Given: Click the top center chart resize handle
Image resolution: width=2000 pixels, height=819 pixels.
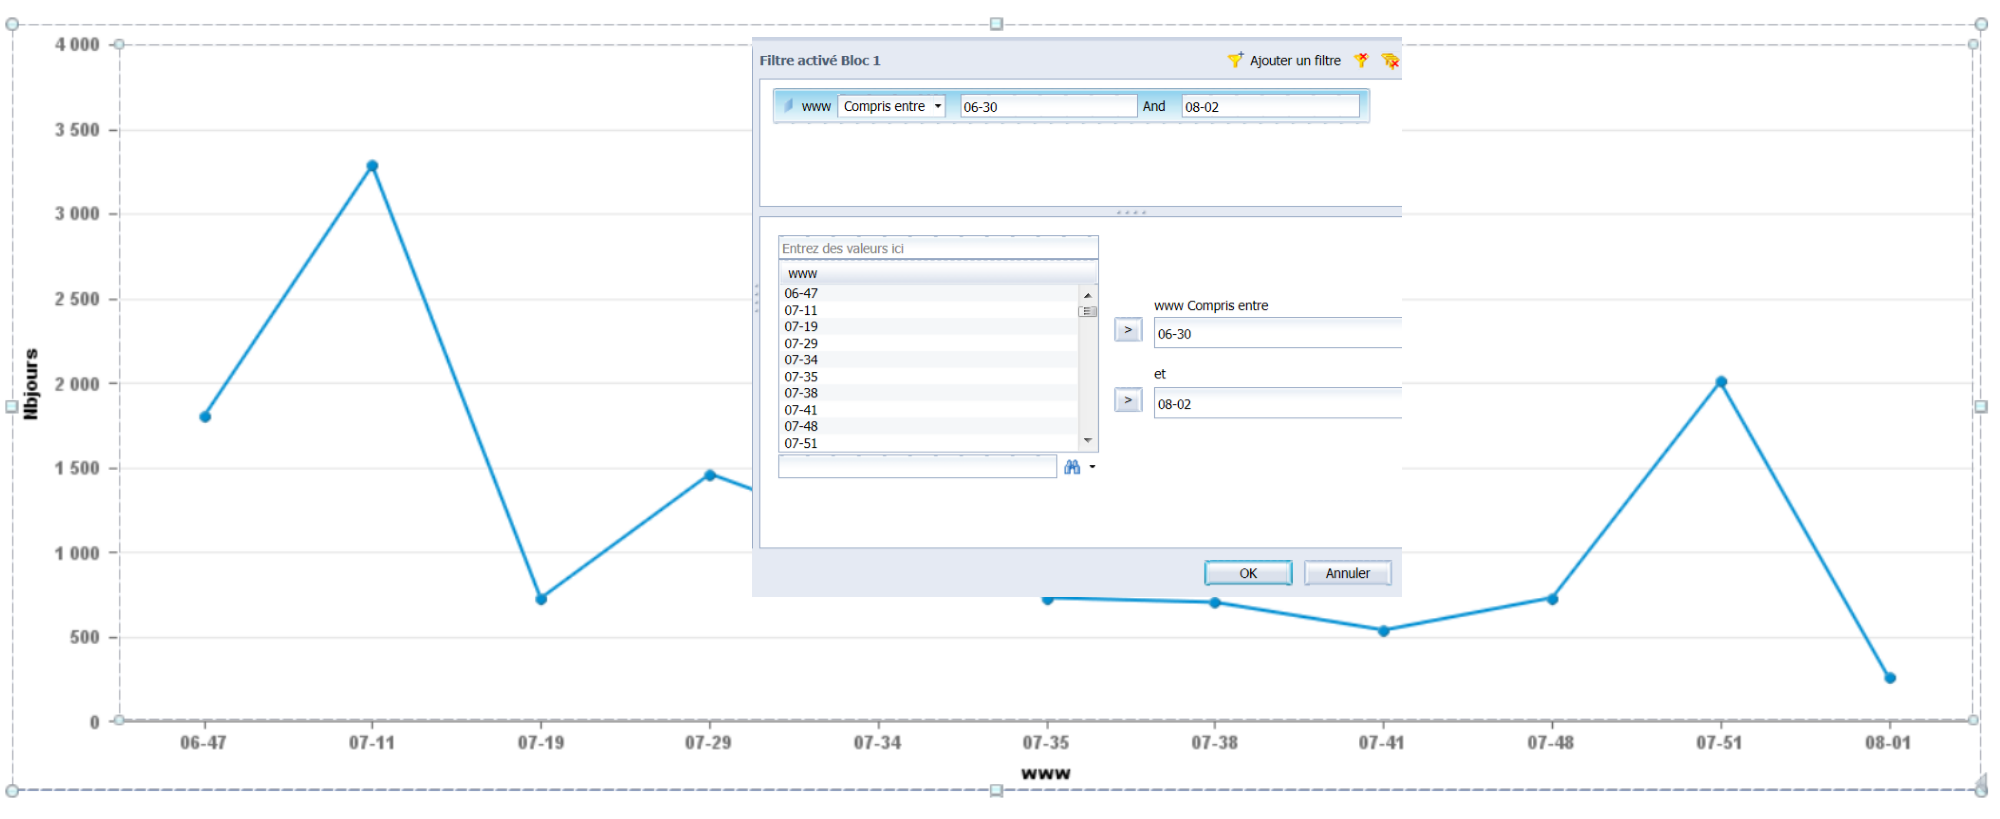Looking at the screenshot, I should (996, 24).
